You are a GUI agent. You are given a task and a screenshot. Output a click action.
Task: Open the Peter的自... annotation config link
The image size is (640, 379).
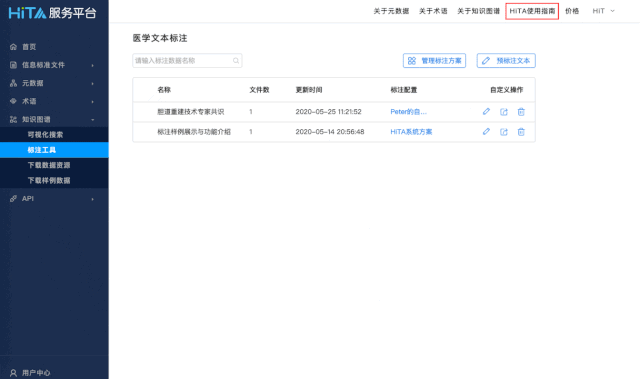pyautogui.click(x=408, y=112)
